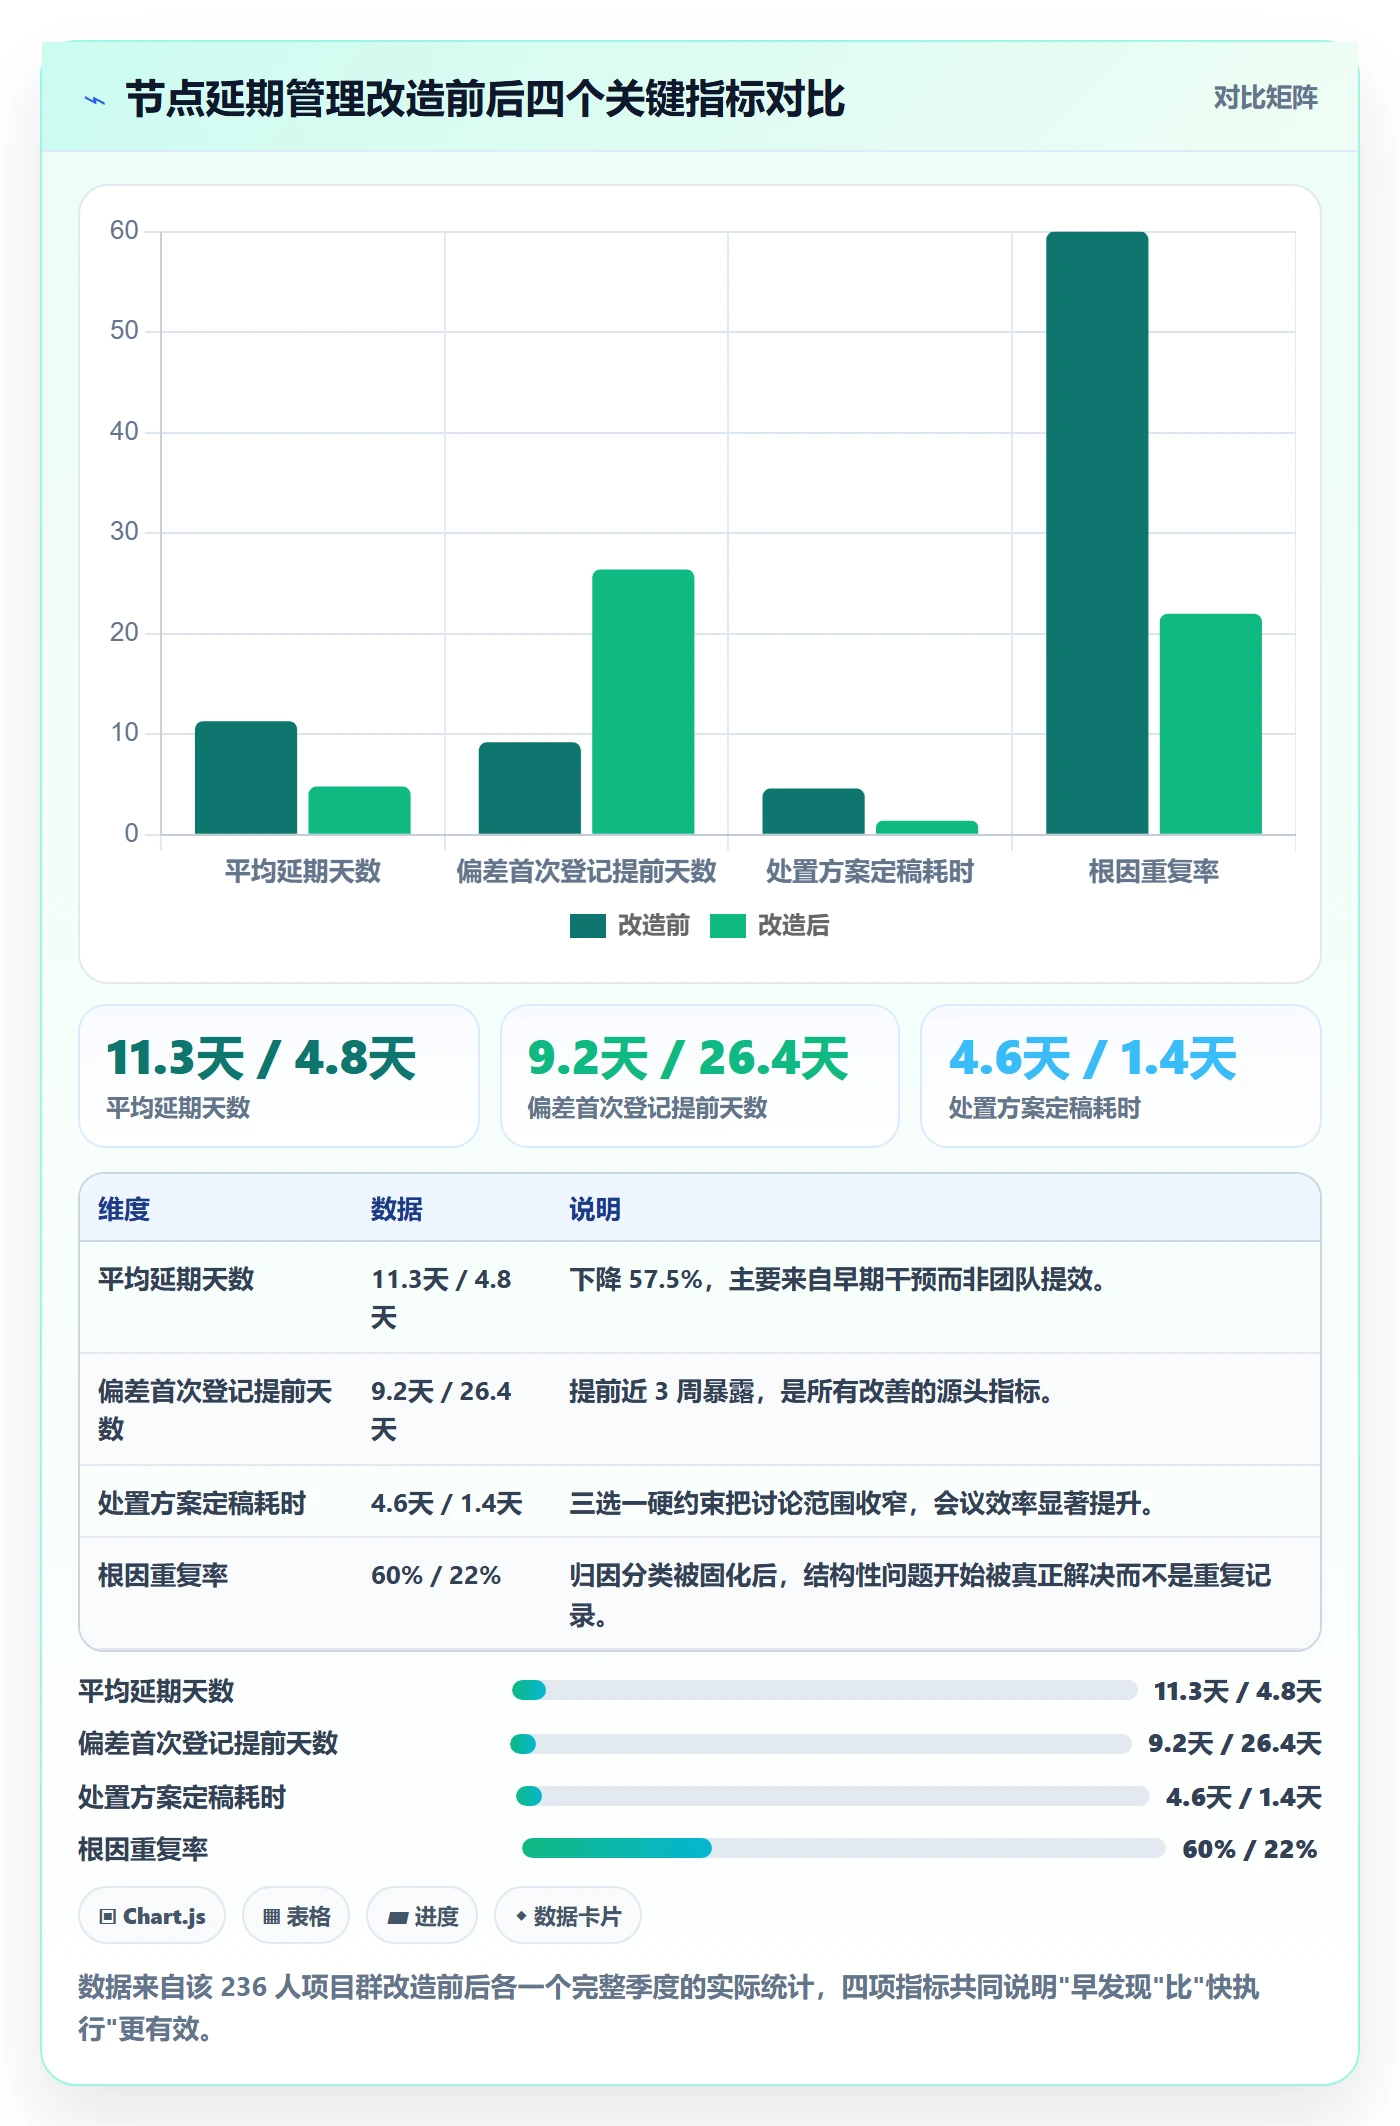Select the 偏差首次登记提前天数 改造后 bar

pos(643,702)
